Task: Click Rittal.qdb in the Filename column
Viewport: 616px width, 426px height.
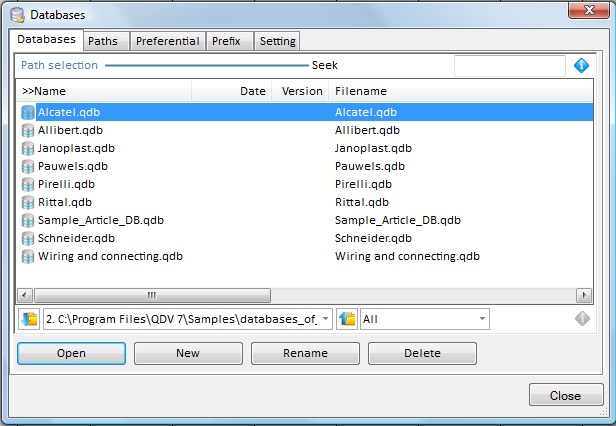Action: coord(362,202)
